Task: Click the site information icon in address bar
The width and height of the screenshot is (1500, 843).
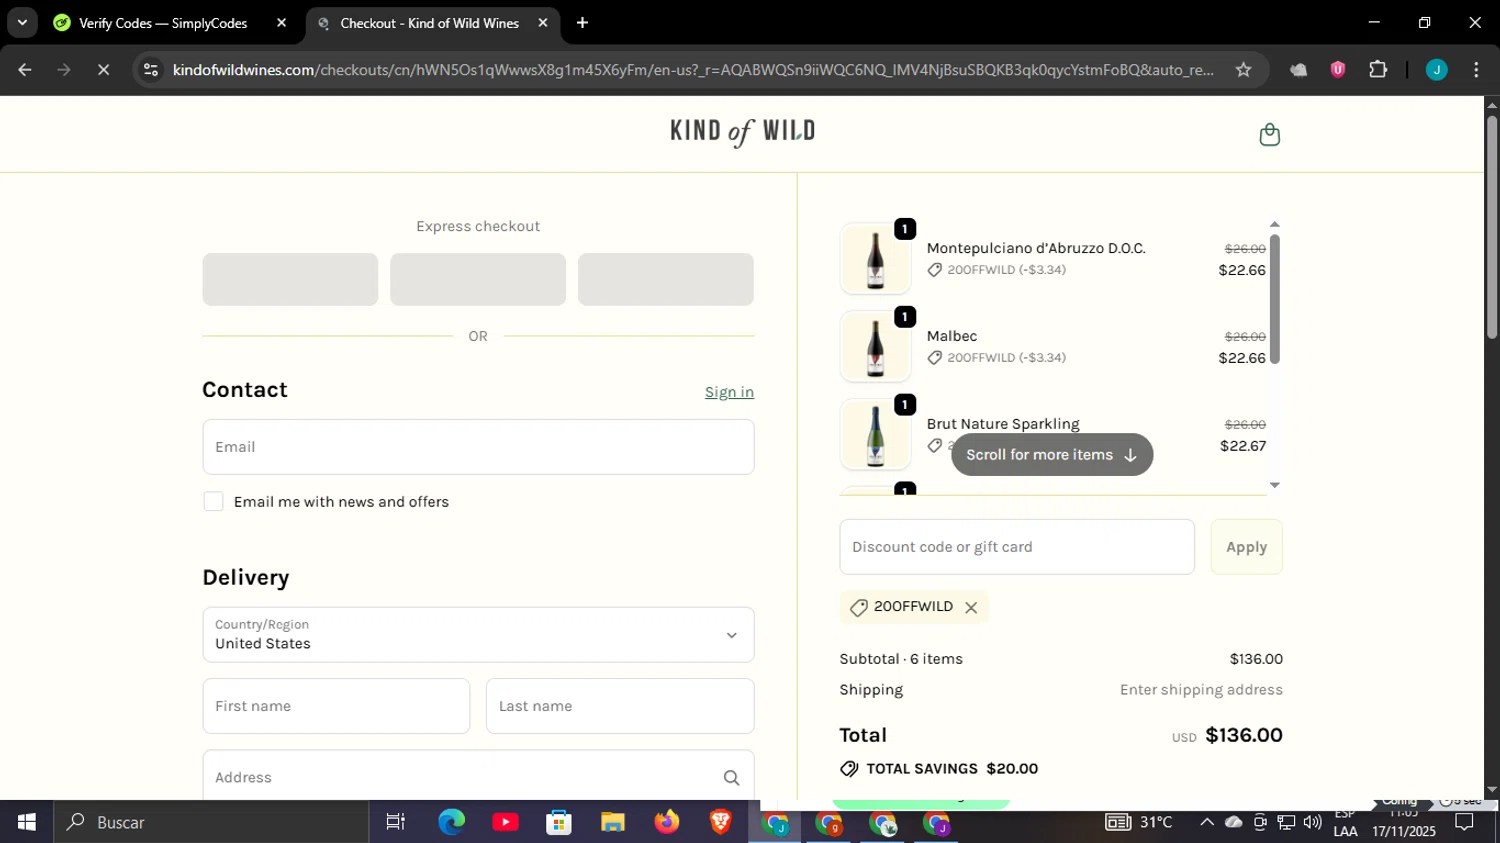Action: pos(151,70)
